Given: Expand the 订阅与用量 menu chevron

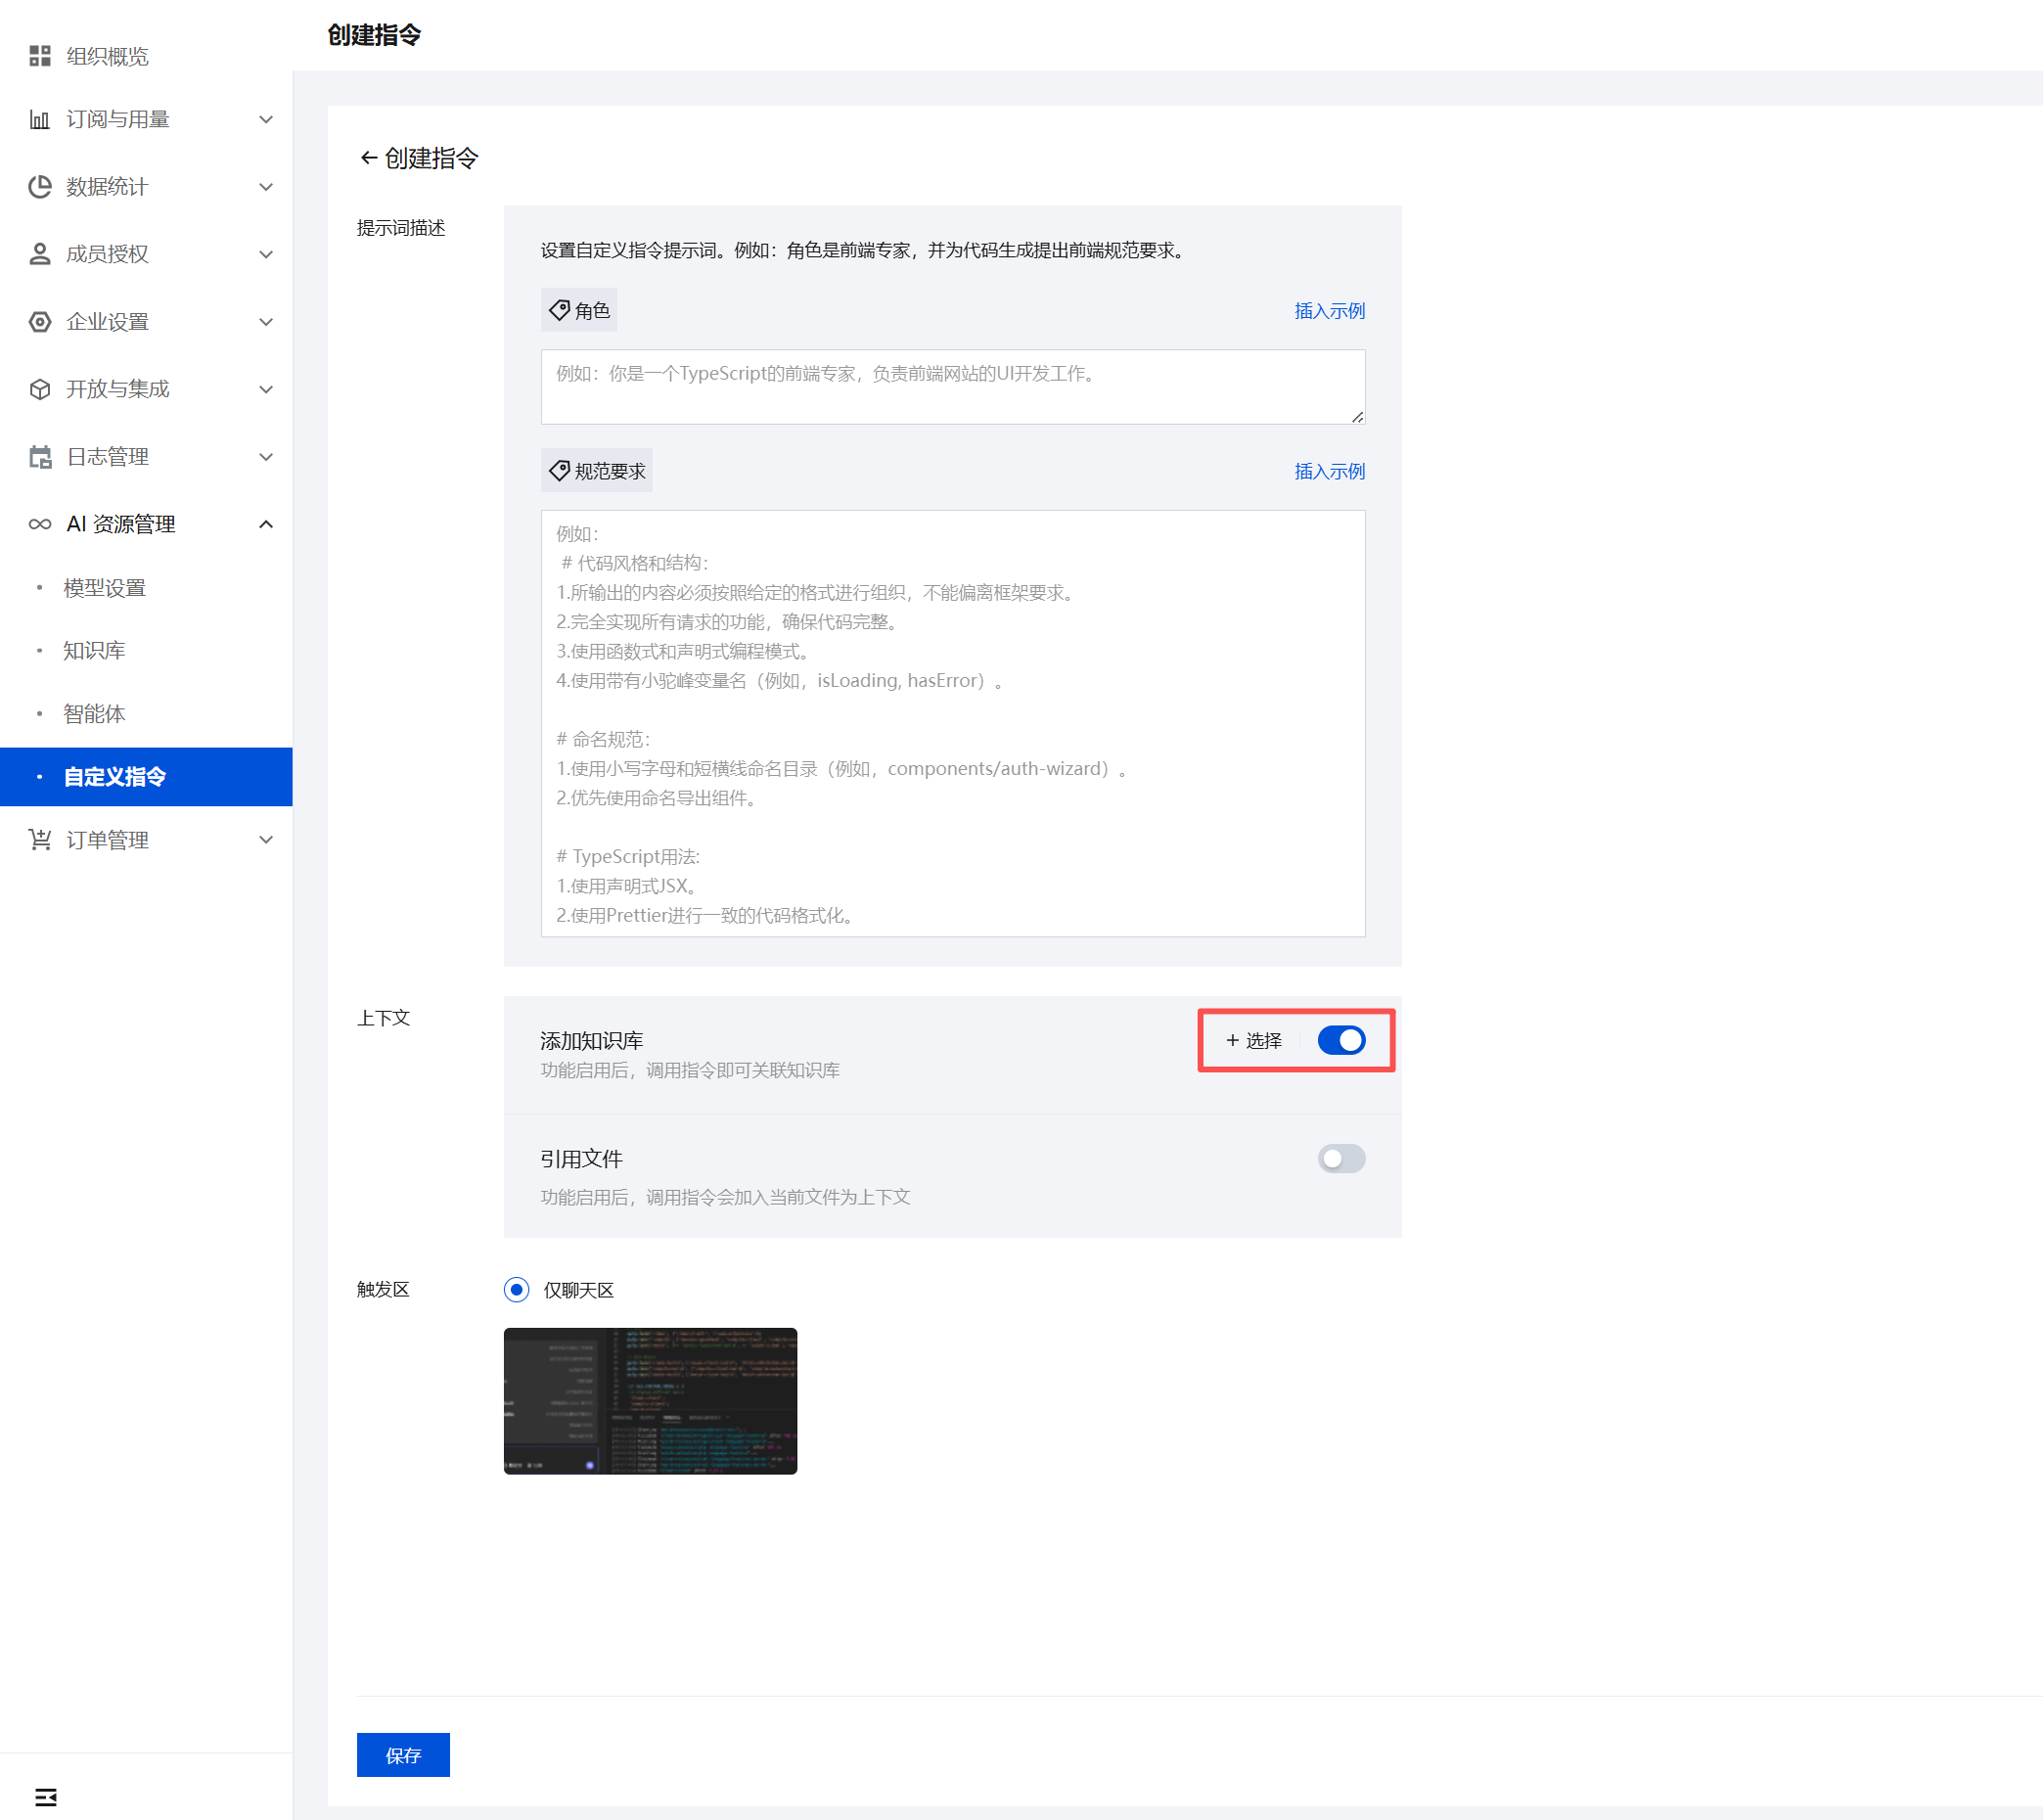Looking at the screenshot, I should 266,120.
